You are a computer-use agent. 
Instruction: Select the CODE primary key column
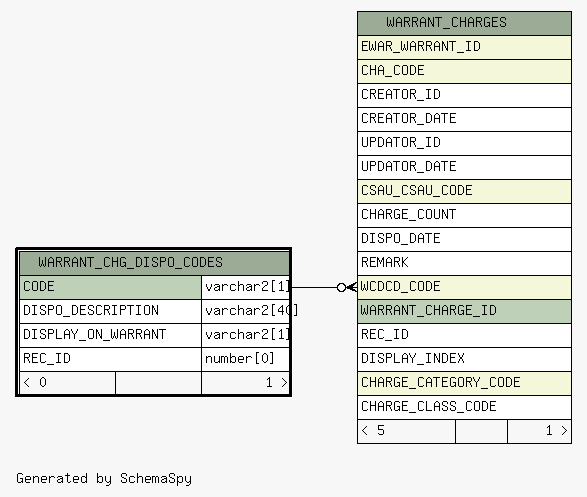tap(110, 287)
